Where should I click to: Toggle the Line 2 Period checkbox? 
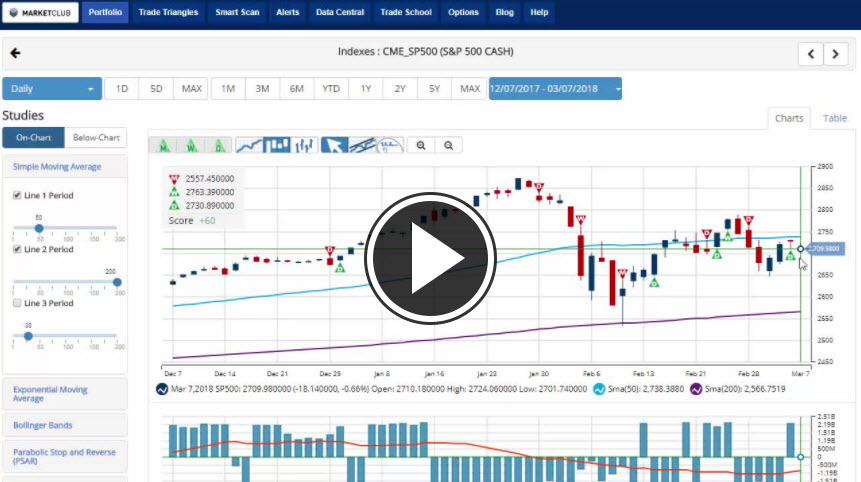[16, 249]
